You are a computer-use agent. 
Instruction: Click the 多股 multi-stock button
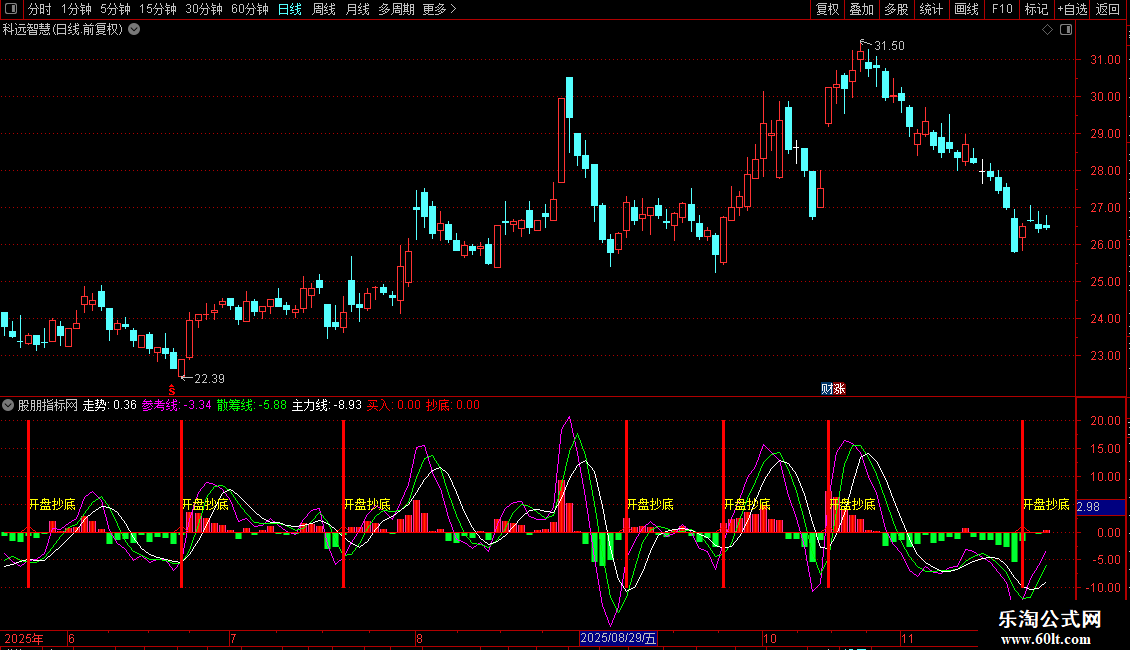[896, 9]
